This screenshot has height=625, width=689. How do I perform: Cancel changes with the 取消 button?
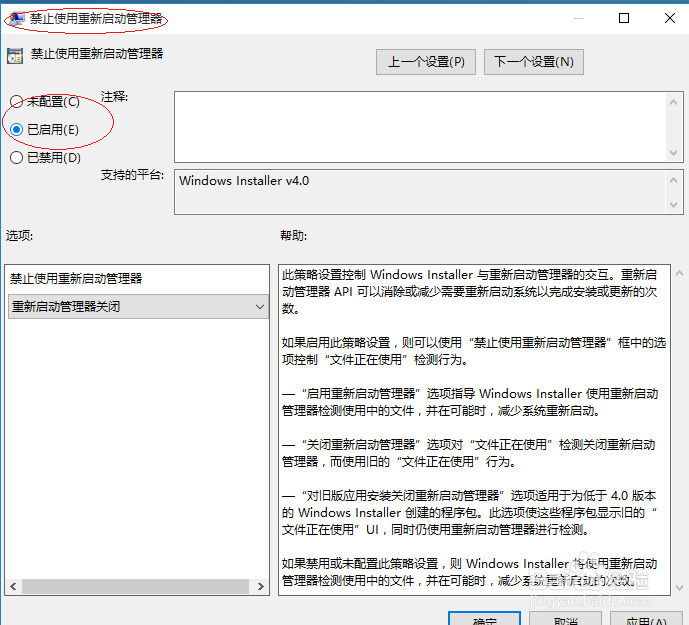pyautogui.click(x=566, y=618)
